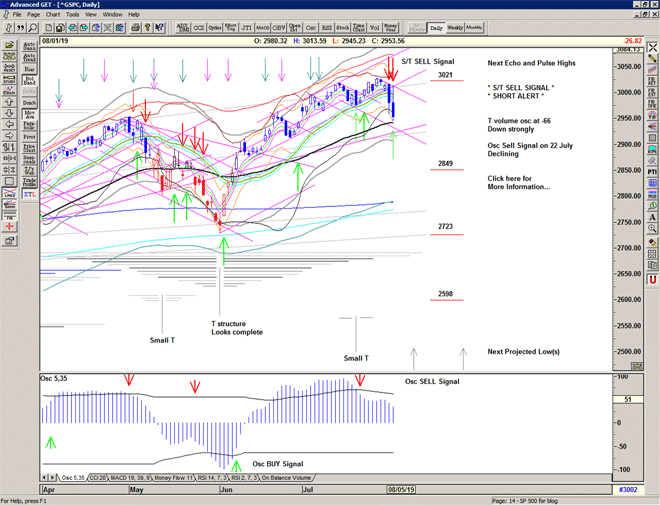Click the open folder icon in left toolbar
The height and width of the screenshot is (505, 660).
9,45
